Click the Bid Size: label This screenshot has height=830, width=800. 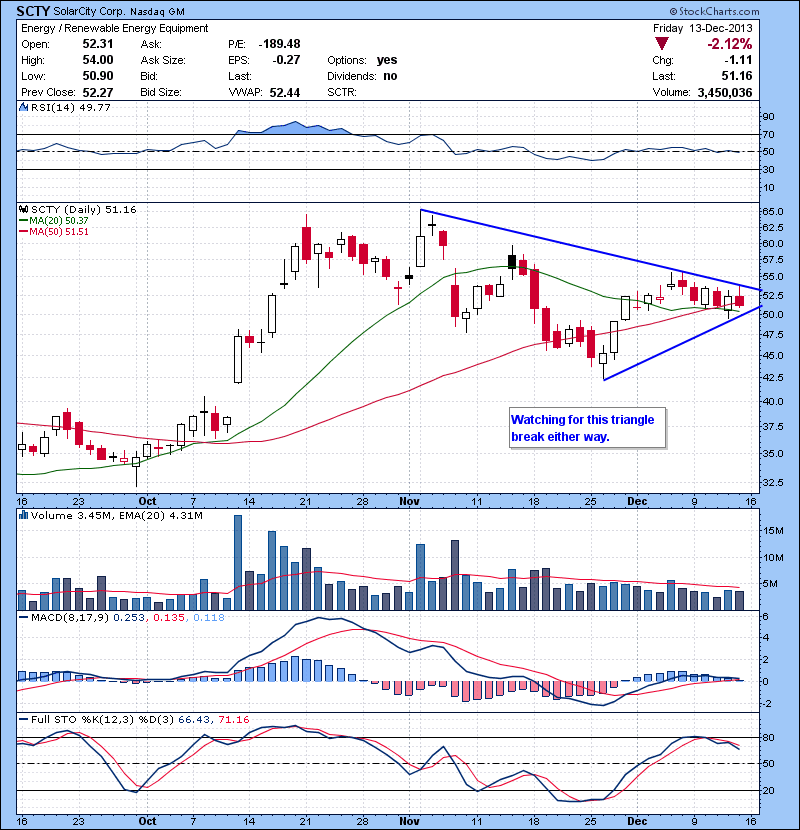pos(161,93)
